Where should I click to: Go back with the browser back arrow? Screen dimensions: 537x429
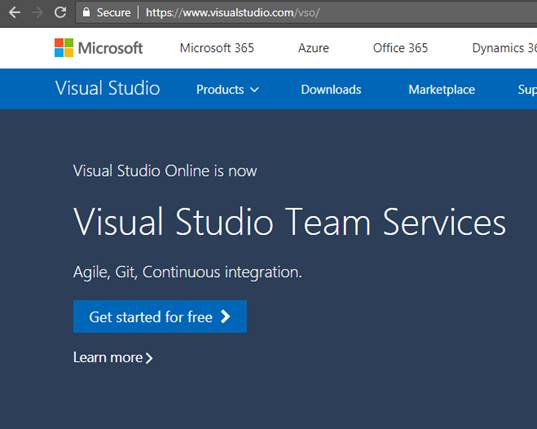tap(14, 13)
